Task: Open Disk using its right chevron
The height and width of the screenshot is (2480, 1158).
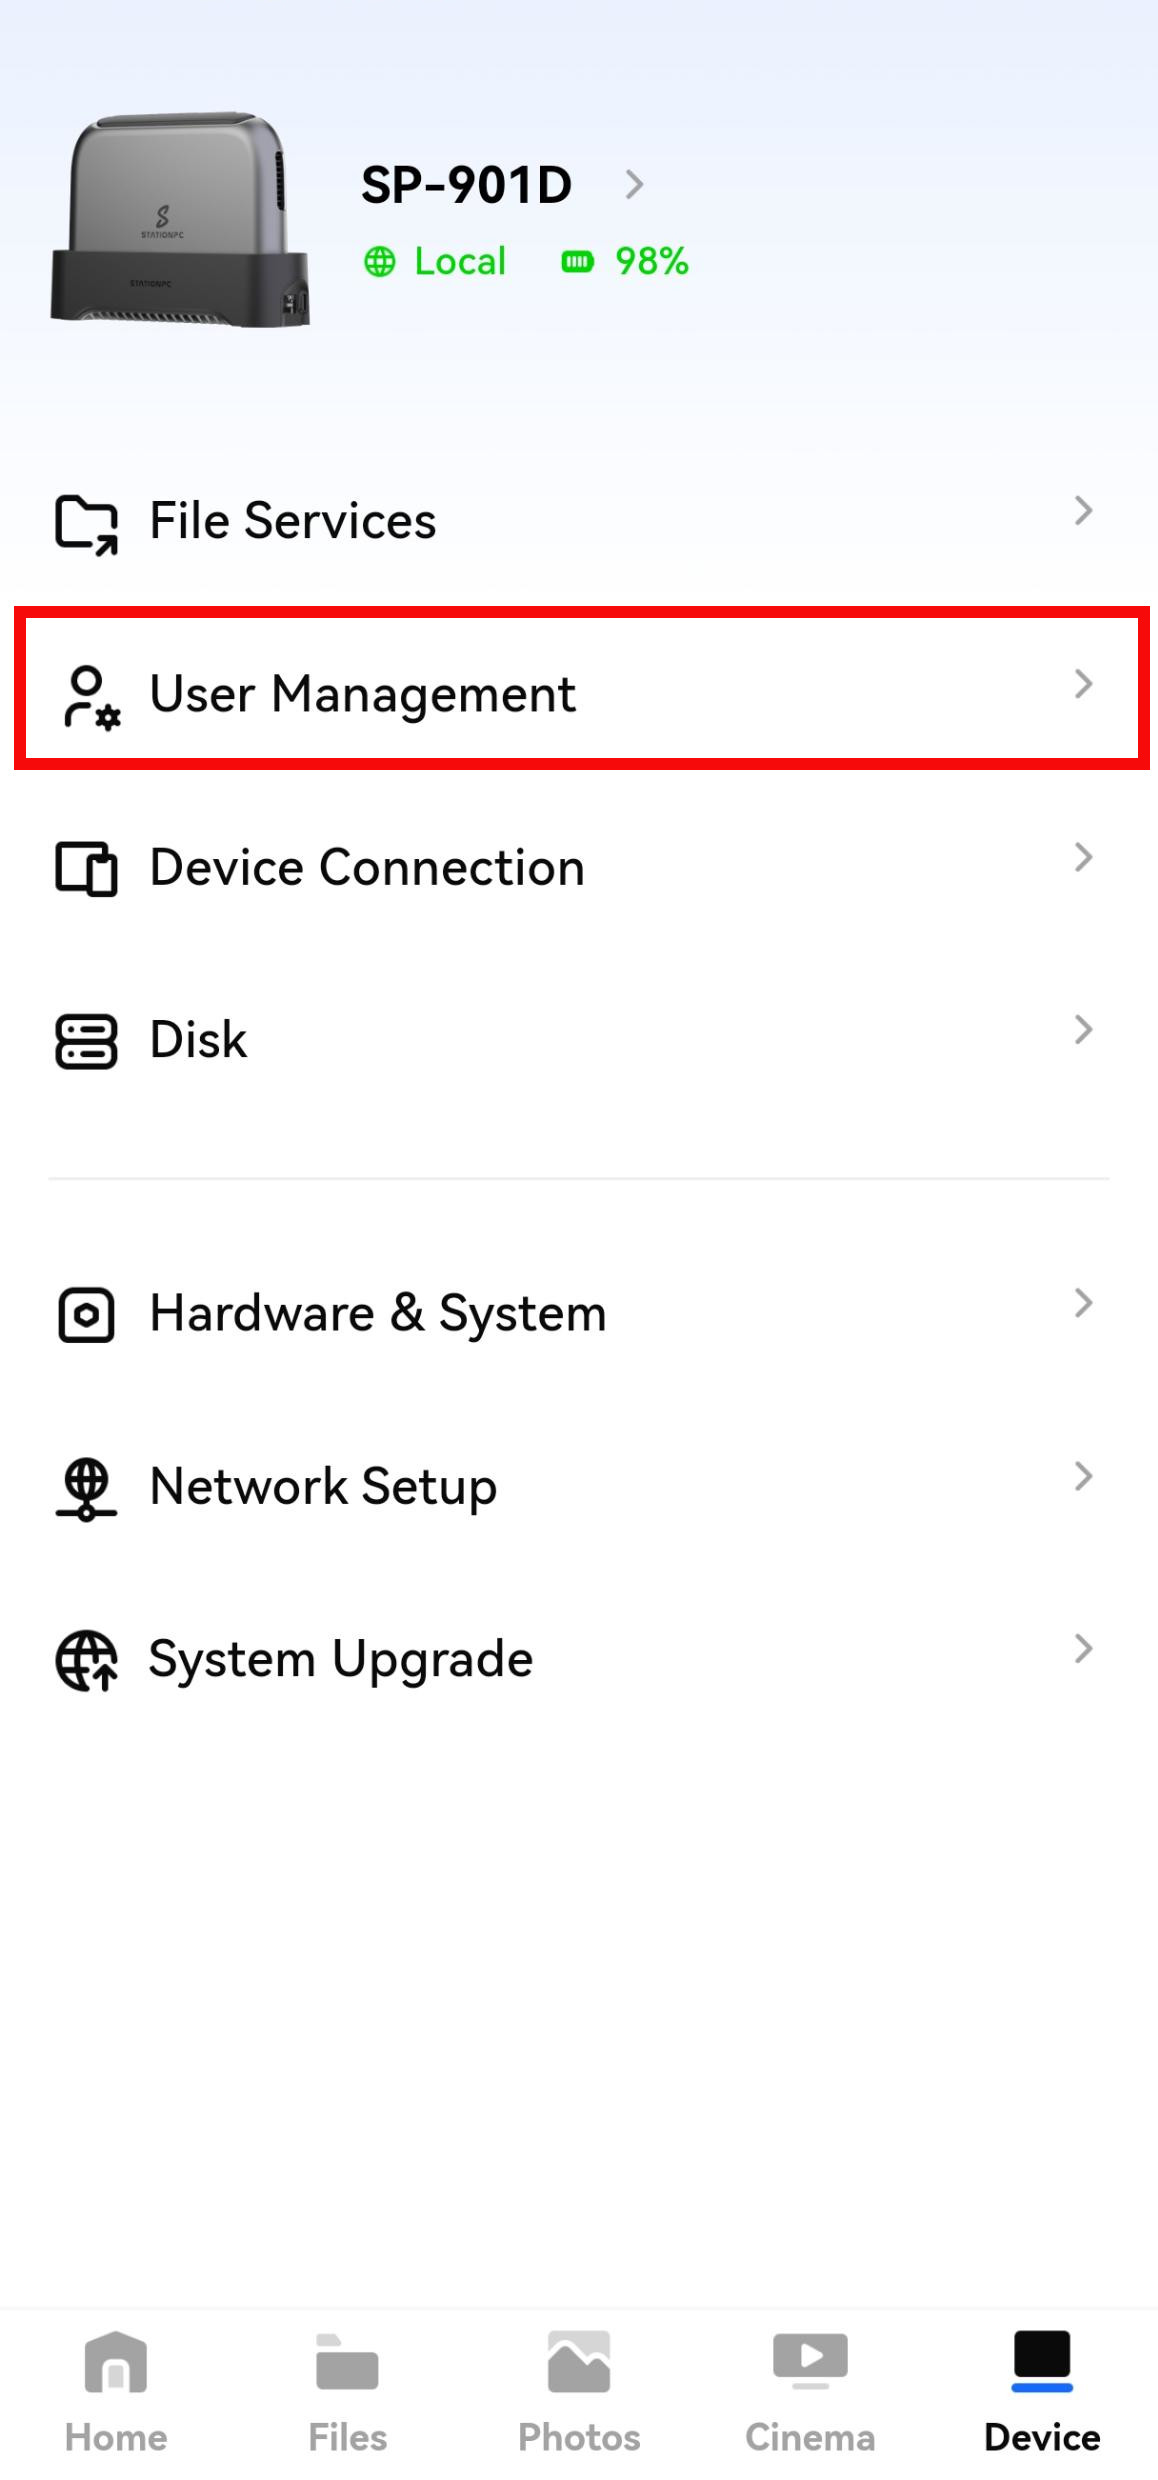Action: click(x=1082, y=1030)
